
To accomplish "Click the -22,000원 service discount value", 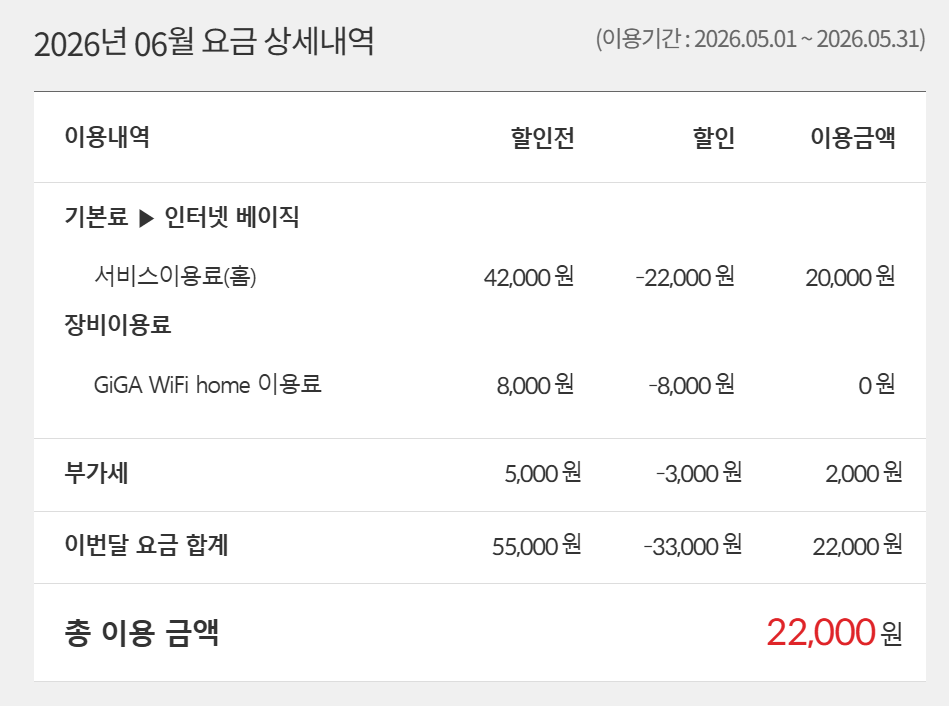I will tap(685, 277).
